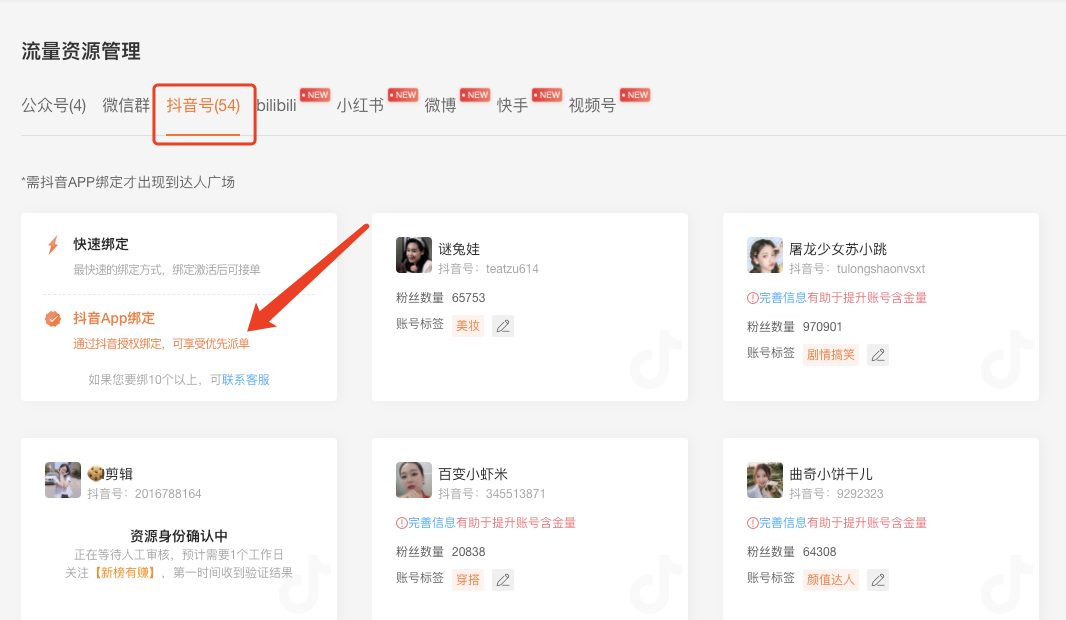This screenshot has width=1066, height=620.
Task: Edit tag 穿搭 with the pencil icon
Action: [x=503, y=580]
